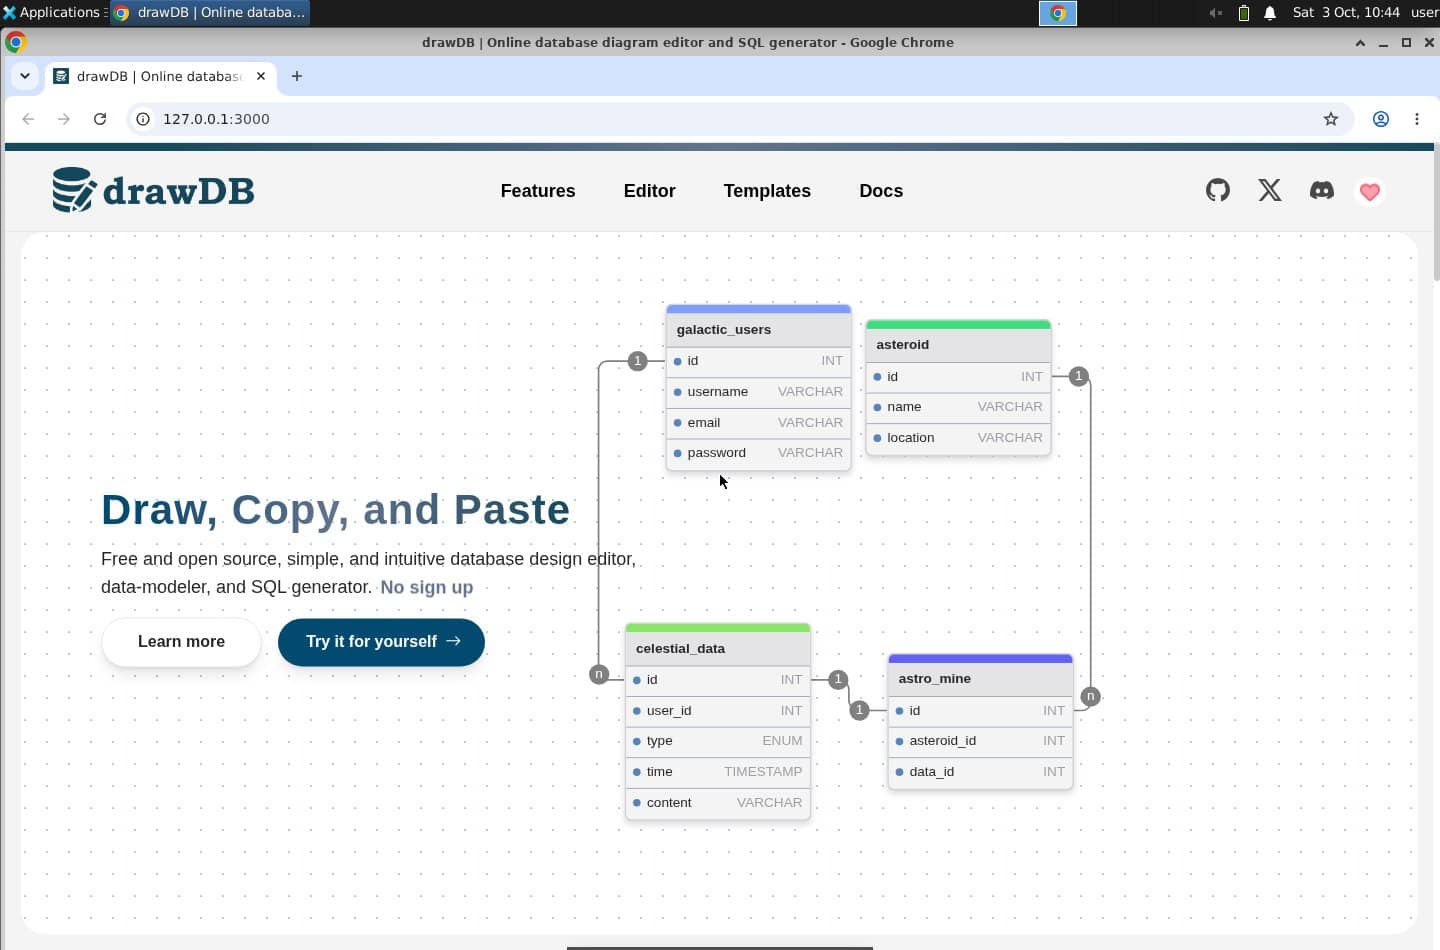This screenshot has height=950, width=1440.
Task: Reload the page
Action: click(100, 119)
